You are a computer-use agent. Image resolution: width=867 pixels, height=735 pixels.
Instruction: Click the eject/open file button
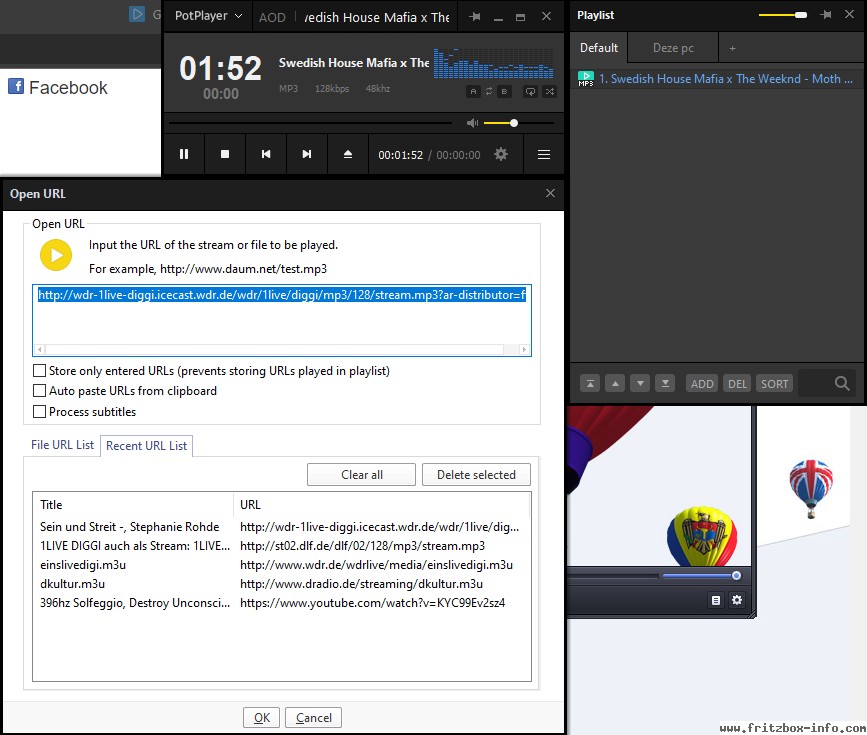click(348, 154)
